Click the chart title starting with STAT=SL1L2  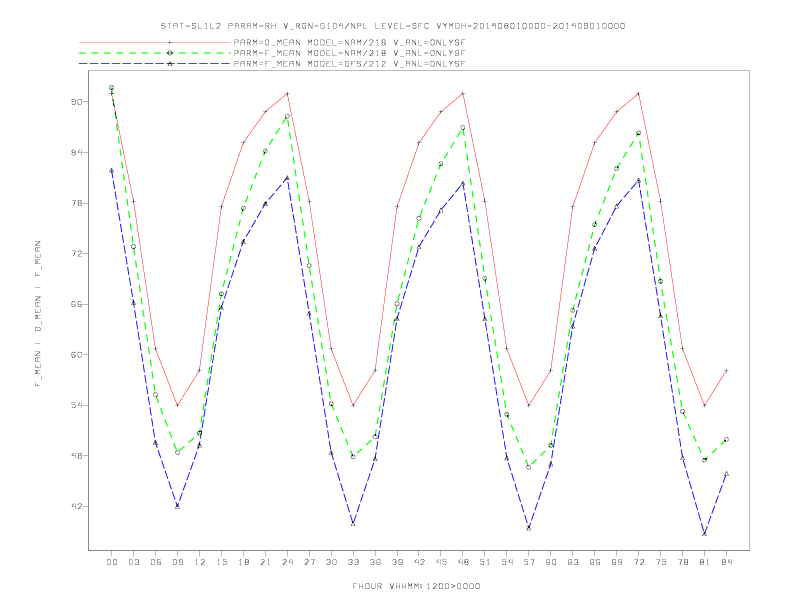point(393,26)
